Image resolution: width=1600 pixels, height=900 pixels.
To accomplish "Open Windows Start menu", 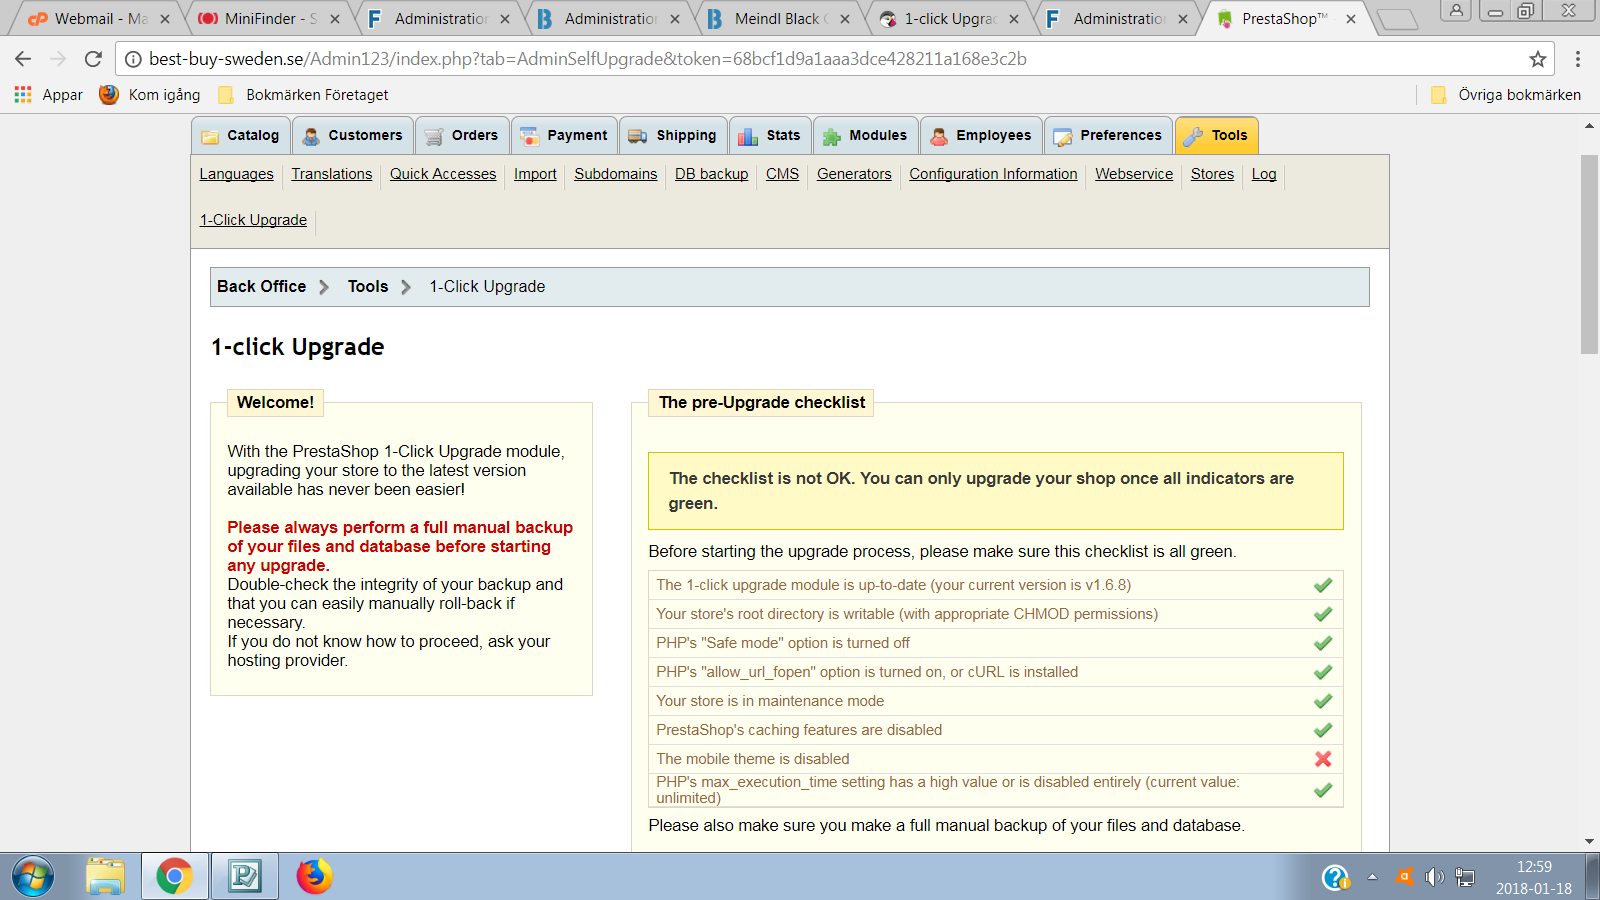I will point(33,877).
